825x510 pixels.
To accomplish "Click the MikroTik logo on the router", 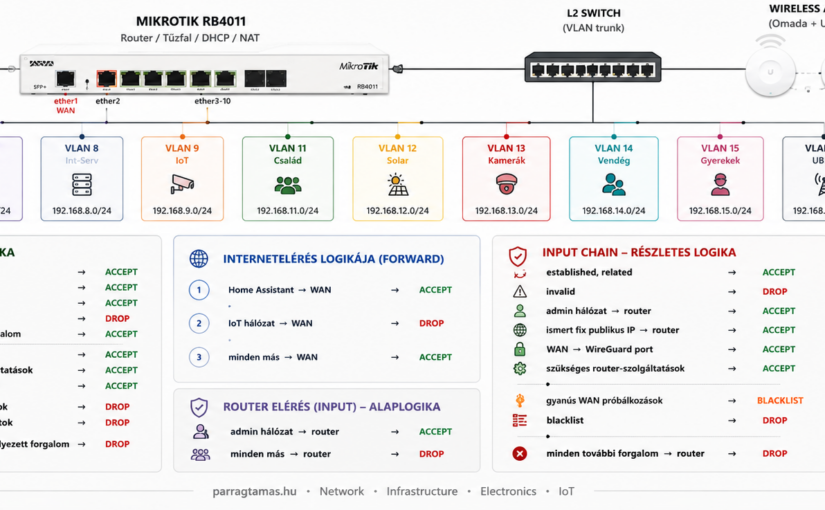I will [x=359, y=66].
